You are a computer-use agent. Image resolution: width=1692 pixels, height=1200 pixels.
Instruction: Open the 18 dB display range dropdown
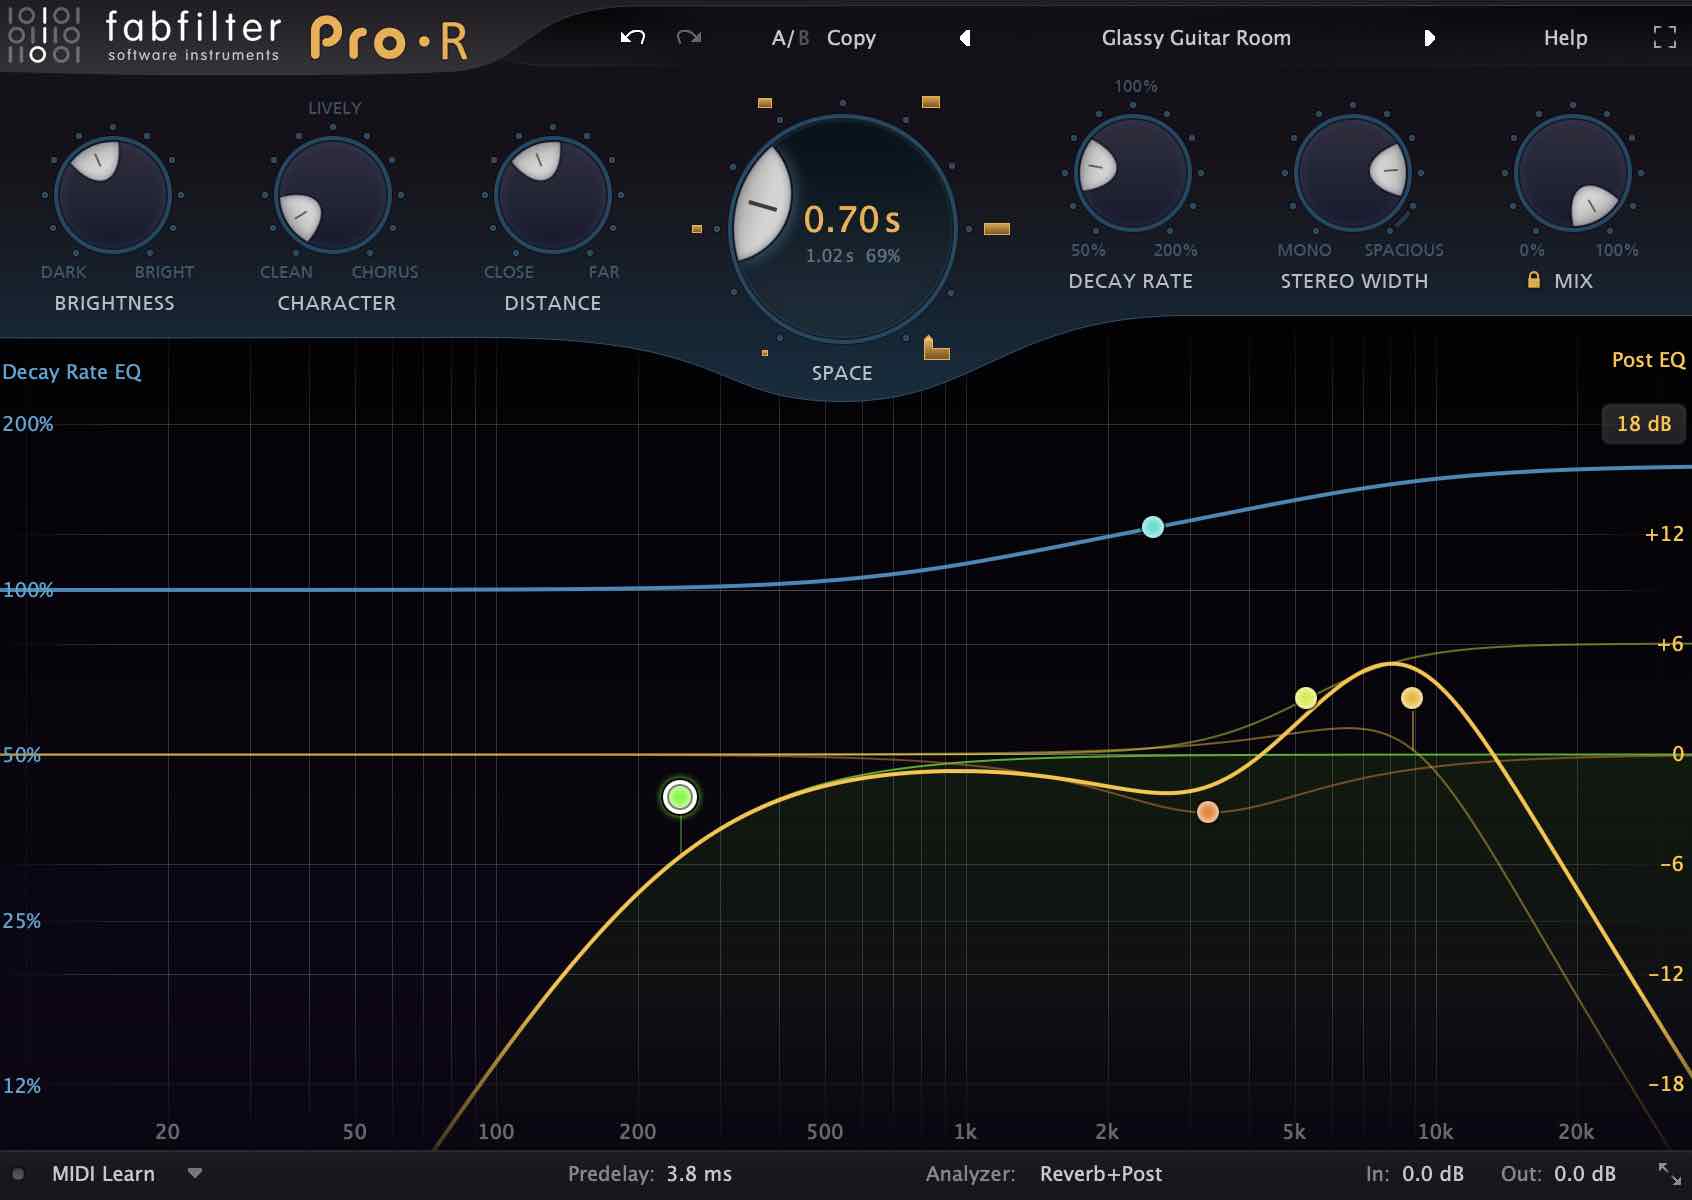(1644, 424)
